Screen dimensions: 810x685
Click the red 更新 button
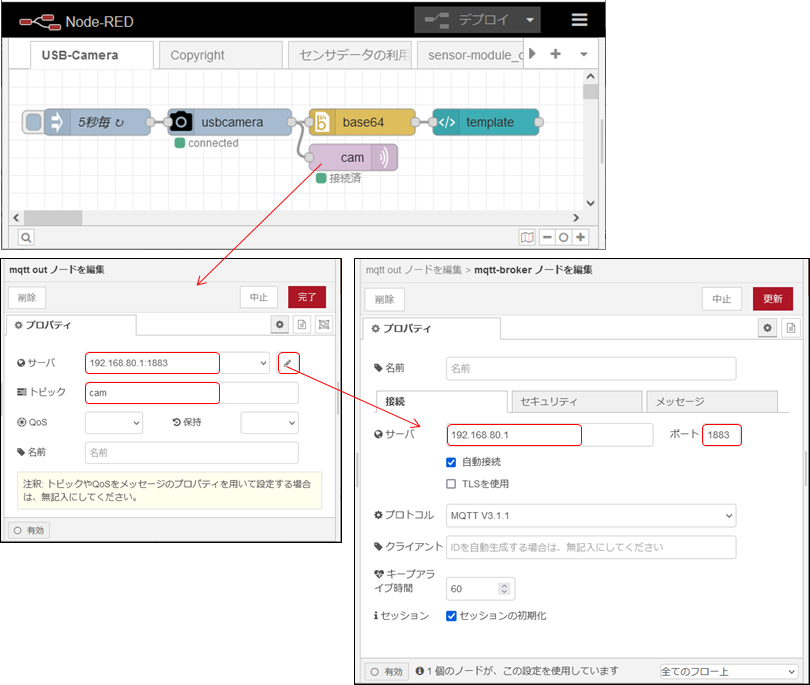click(x=773, y=299)
